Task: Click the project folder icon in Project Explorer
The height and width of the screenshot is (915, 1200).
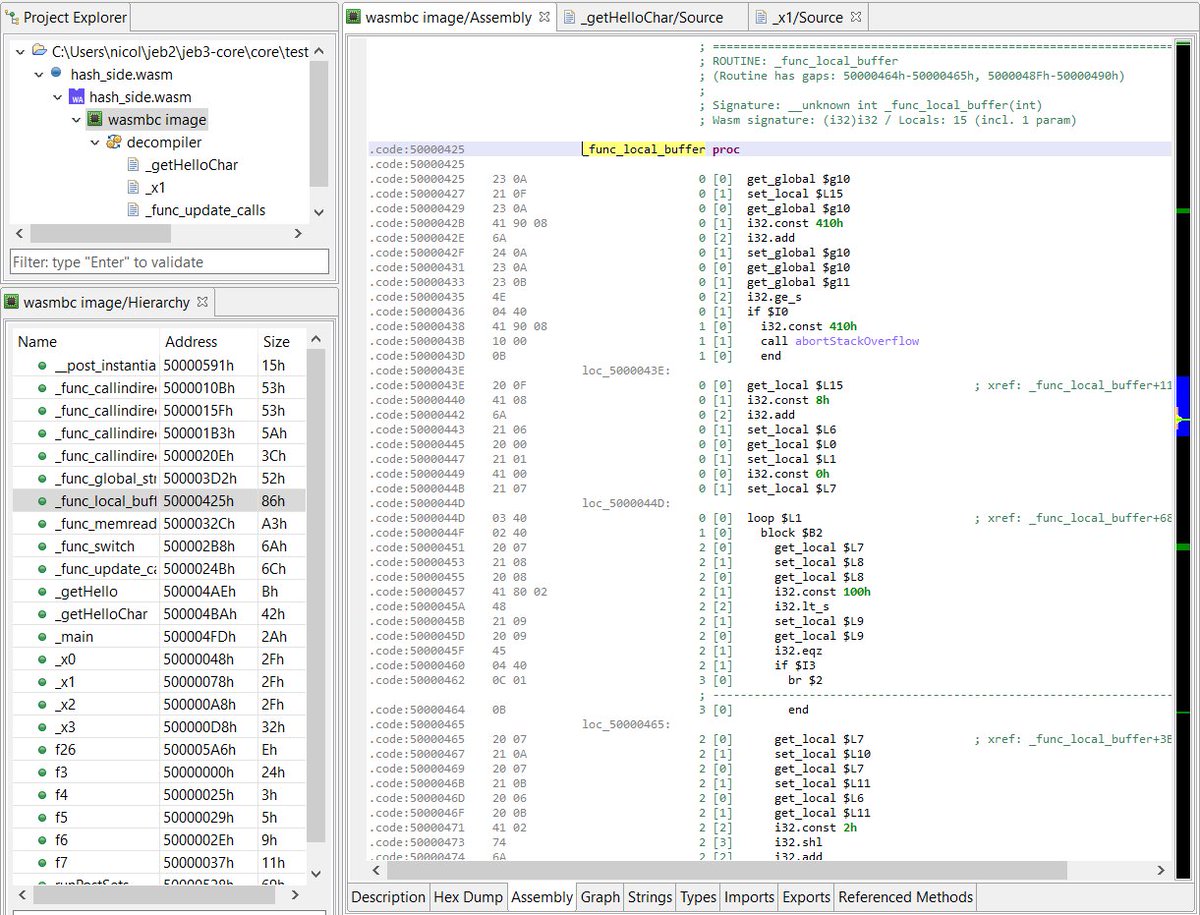Action: (39, 51)
